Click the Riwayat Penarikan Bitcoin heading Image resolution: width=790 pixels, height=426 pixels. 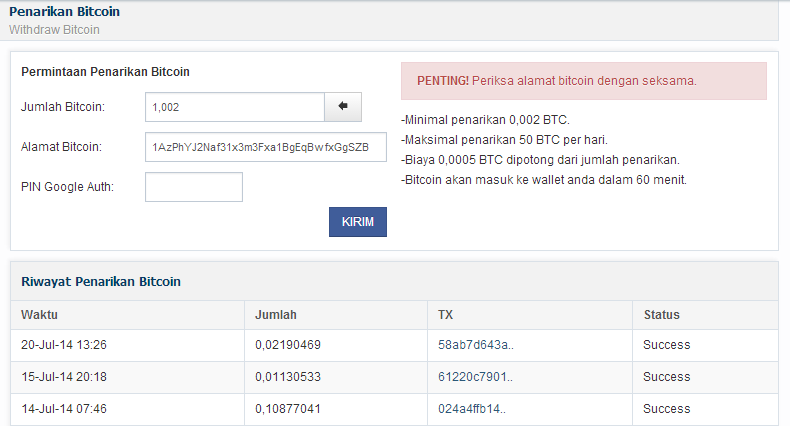point(101,281)
